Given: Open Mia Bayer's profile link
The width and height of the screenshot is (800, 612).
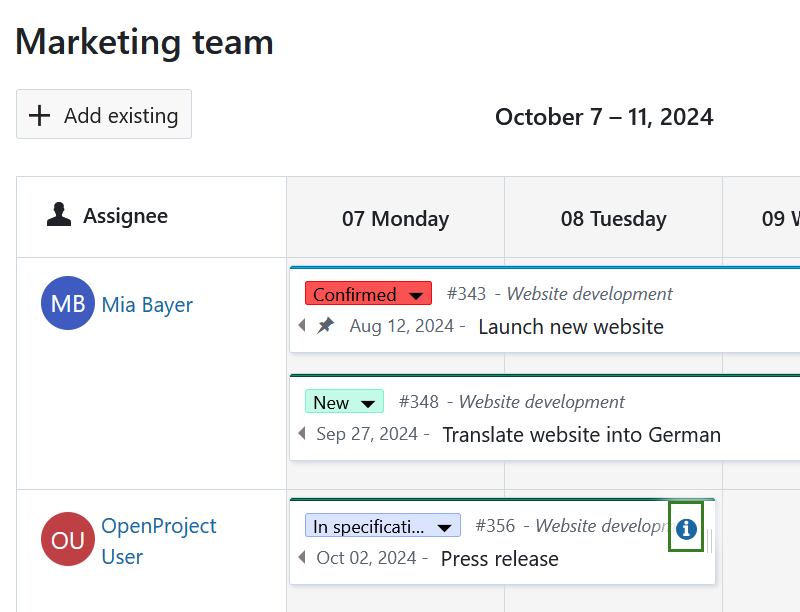Looking at the screenshot, I should click(x=146, y=304).
